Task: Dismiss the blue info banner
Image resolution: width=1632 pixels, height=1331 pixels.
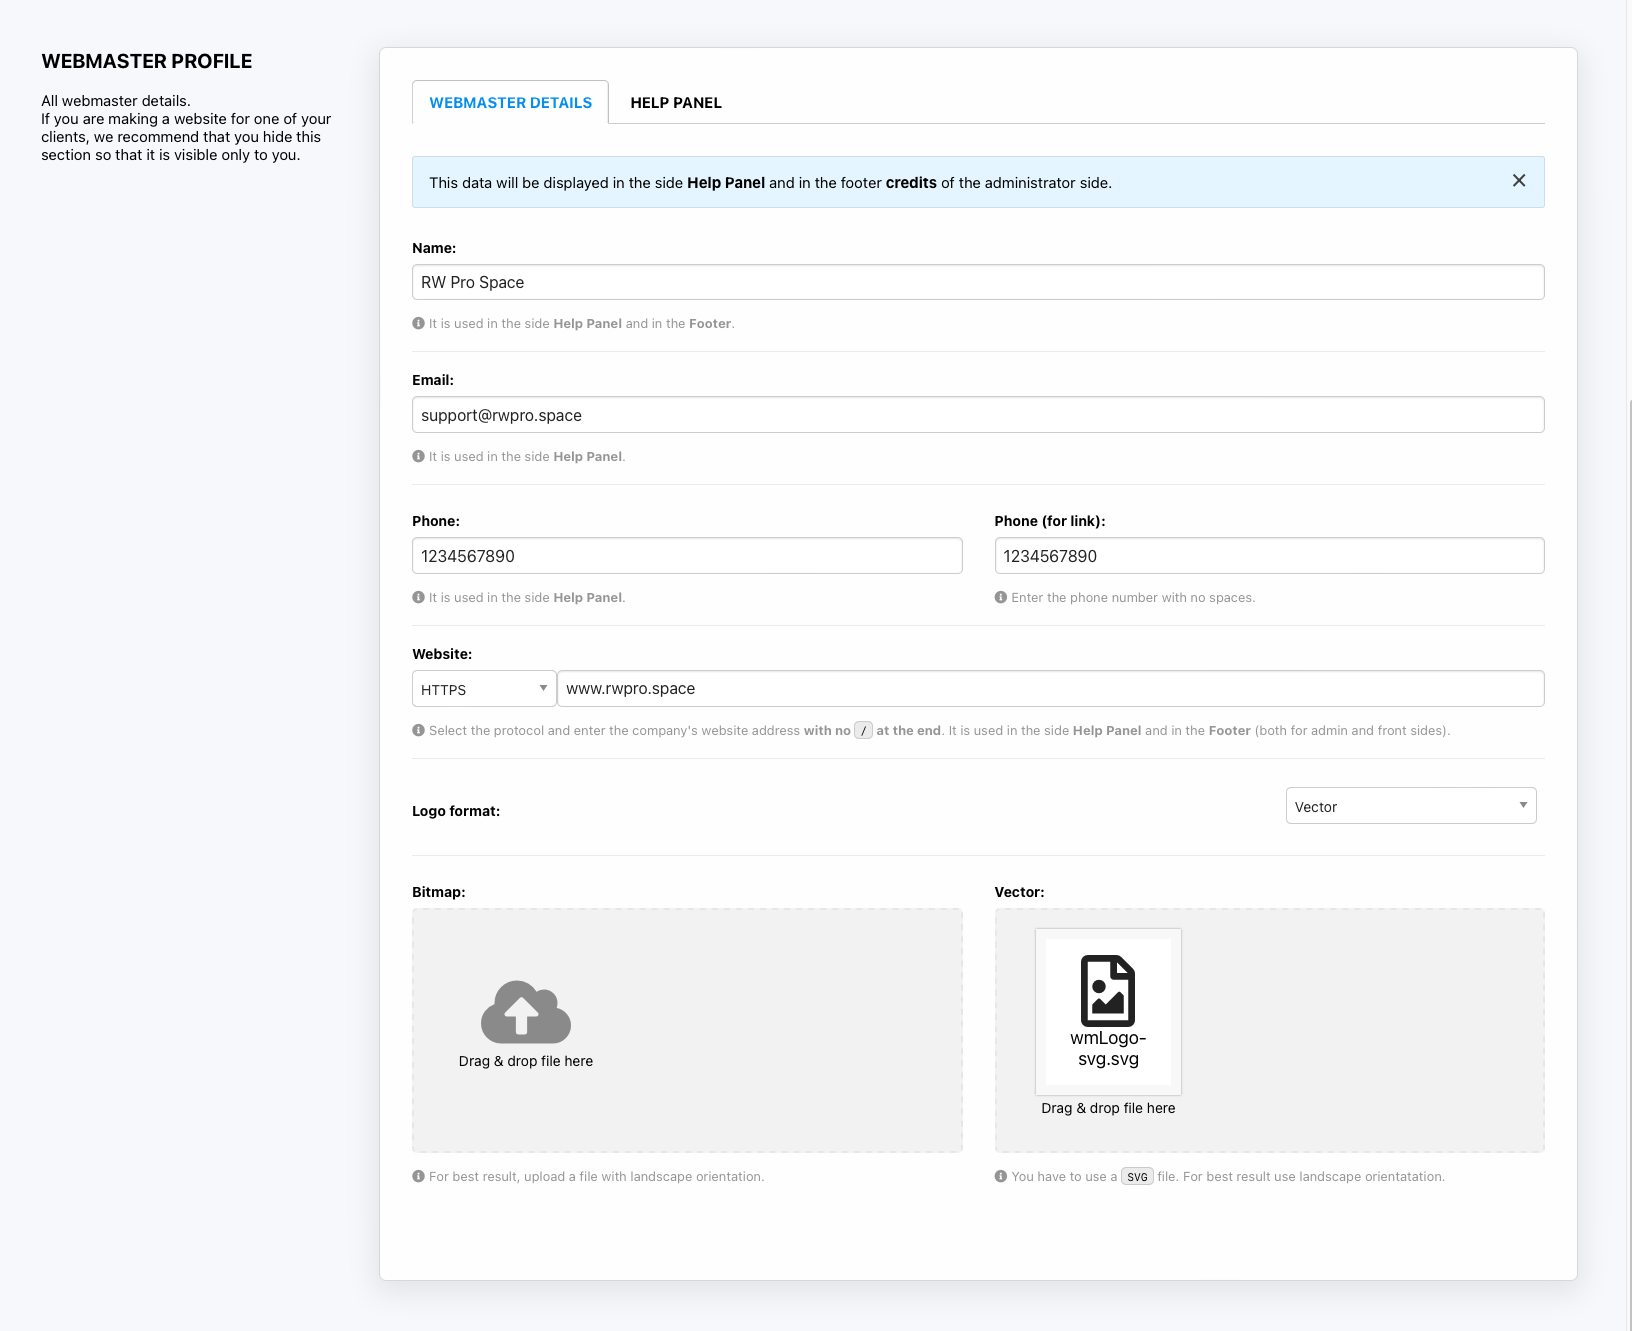Action: (1518, 181)
